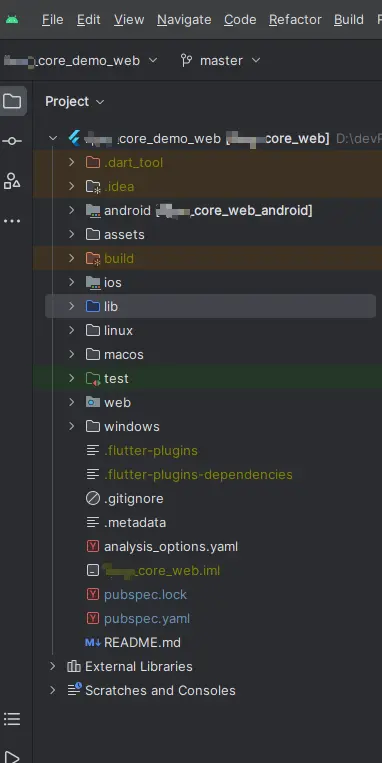Image resolution: width=382 pixels, height=763 pixels.
Task: Click the green test folder icon
Action: 92,378
